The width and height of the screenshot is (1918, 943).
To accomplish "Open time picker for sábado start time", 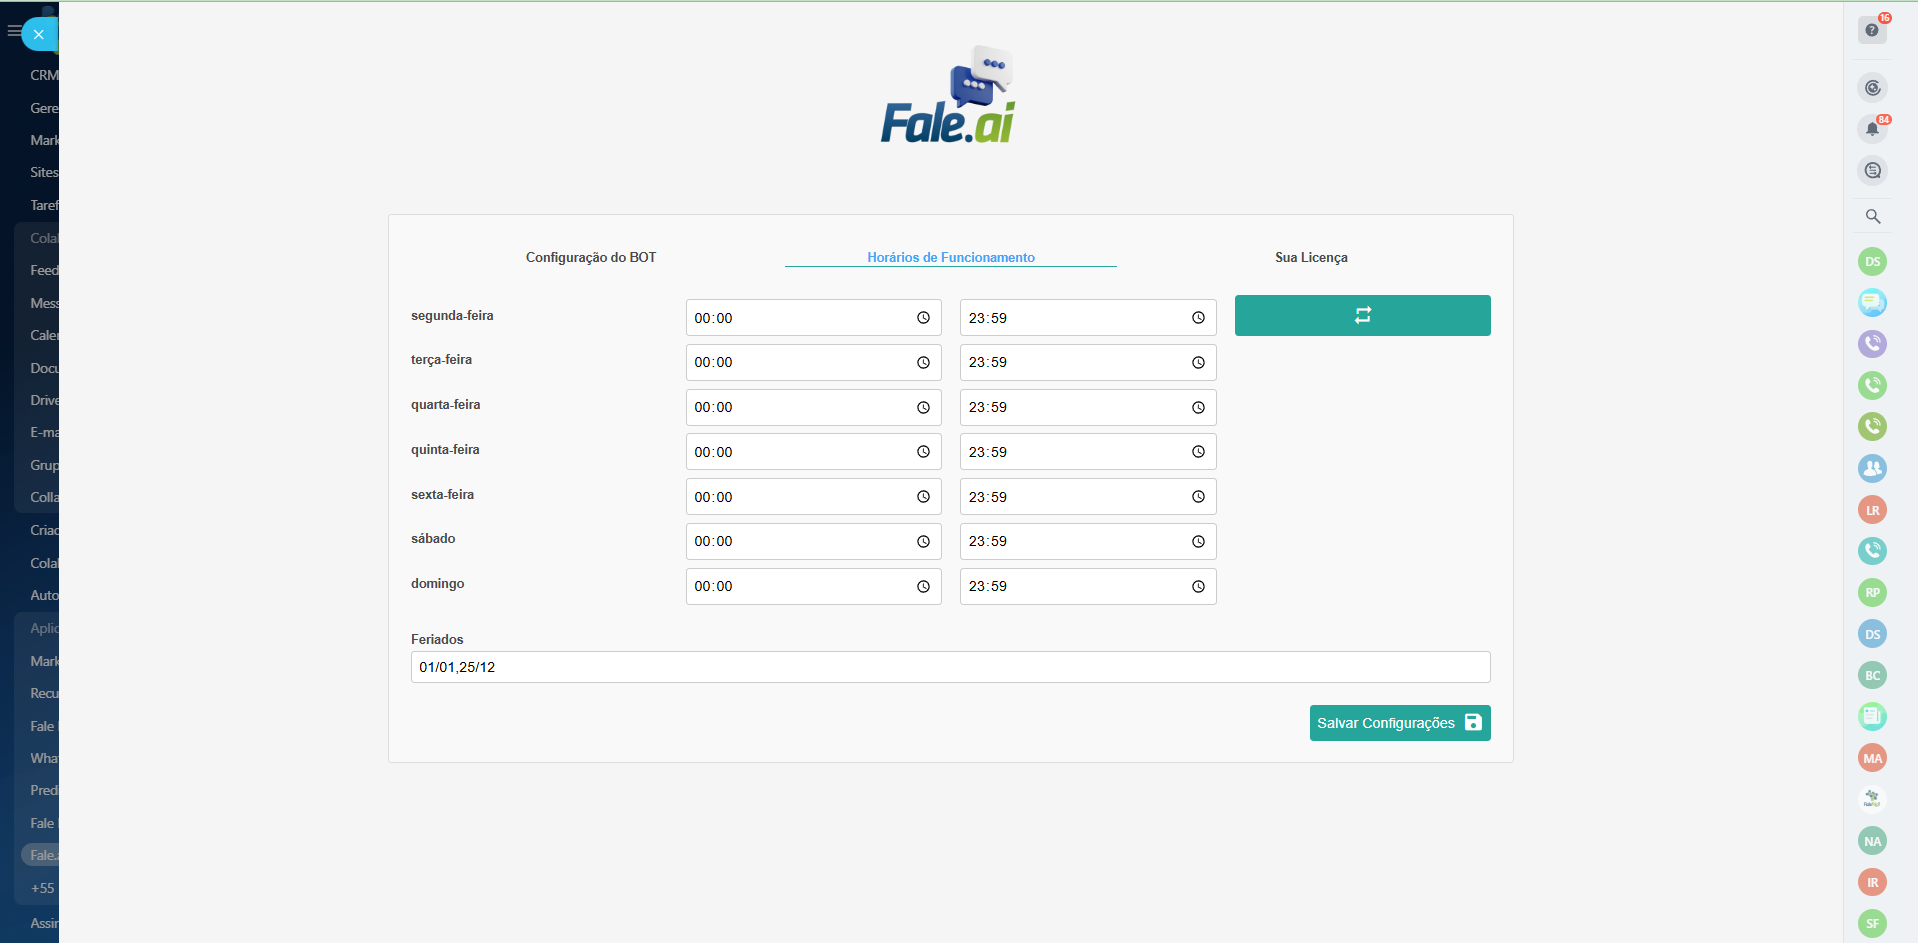I will 923,542.
